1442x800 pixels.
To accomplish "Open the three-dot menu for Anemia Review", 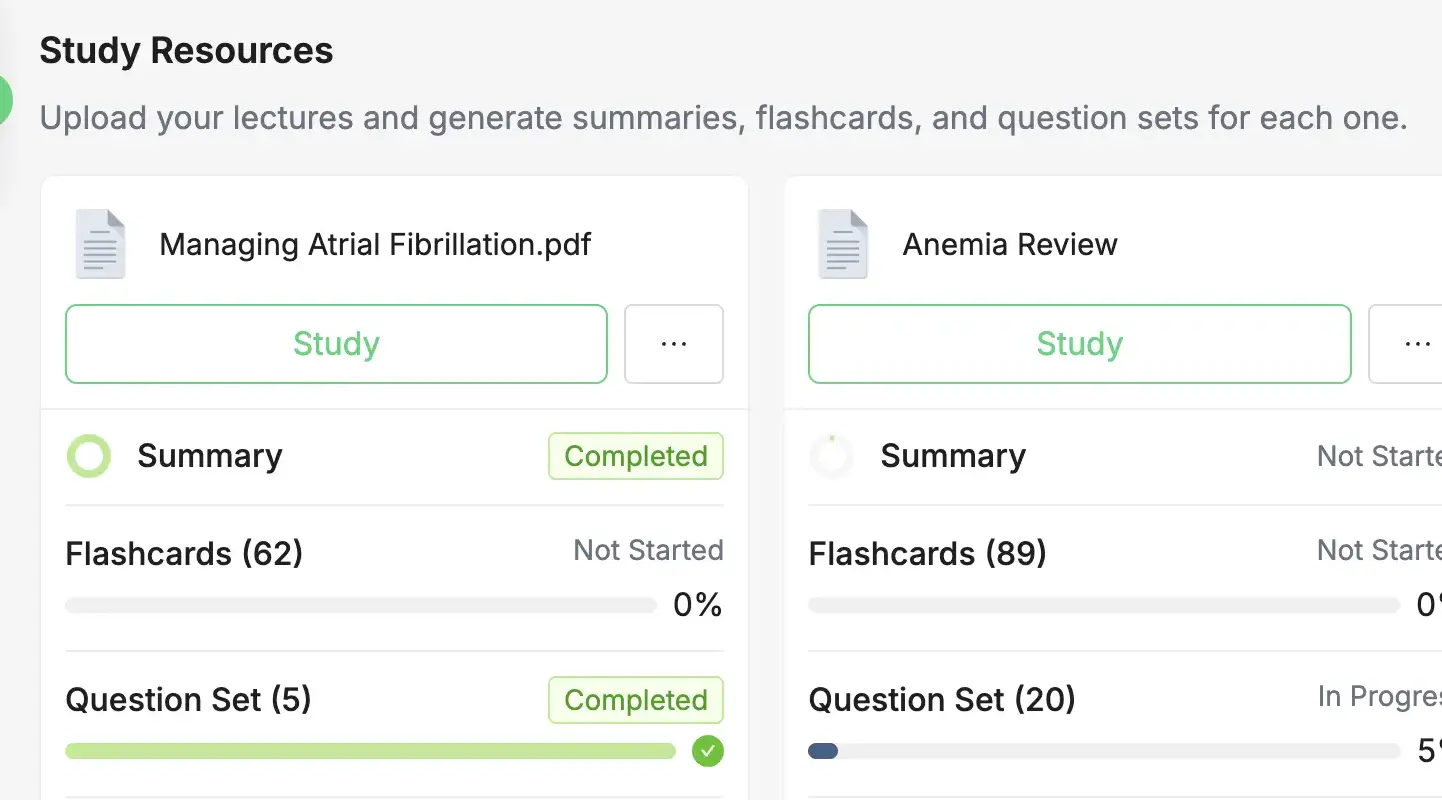I will (1406, 344).
